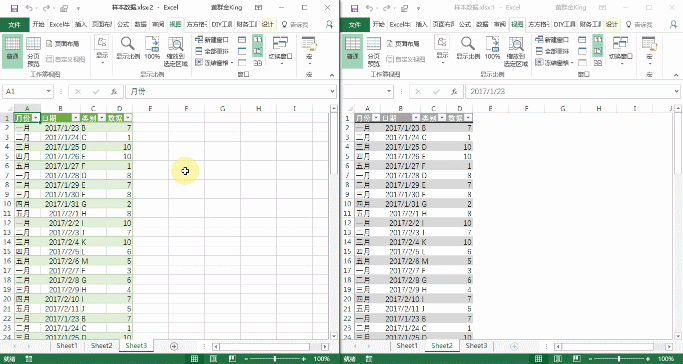
Task: Toggle synchronous scrolling in xlsx:2 window
Action: pyautogui.click(x=257, y=51)
